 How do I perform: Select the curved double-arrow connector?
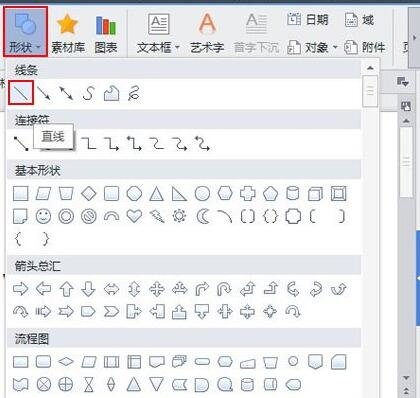202,143
